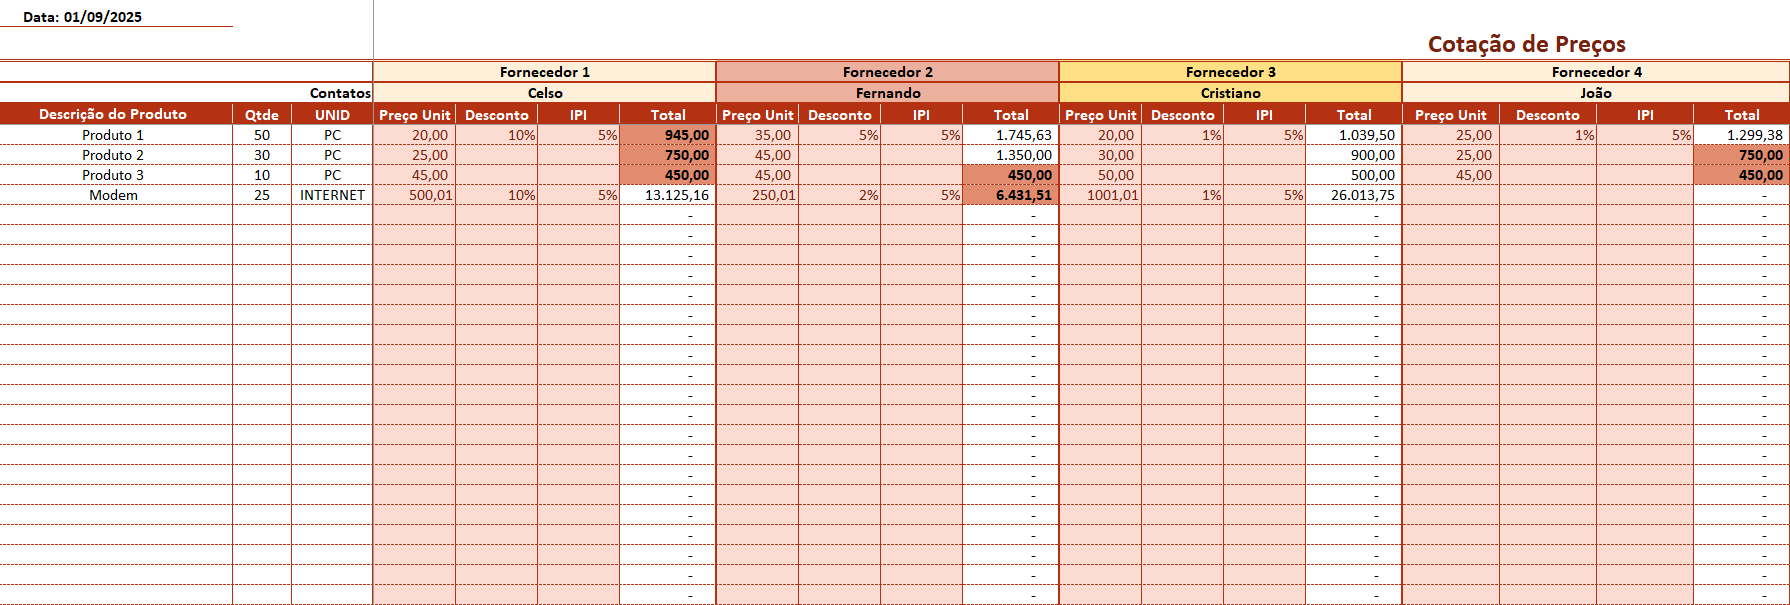Click the Data 01/09/2025 date cell
1790x605 pixels.
83,17
